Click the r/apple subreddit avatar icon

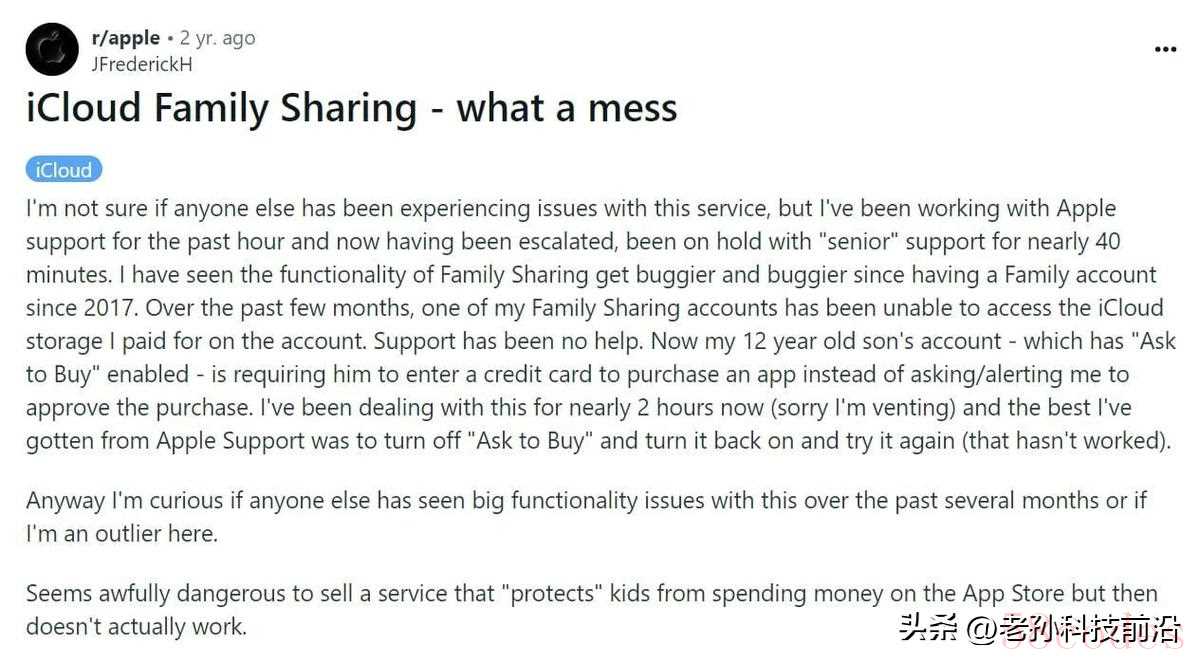tap(52, 49)
